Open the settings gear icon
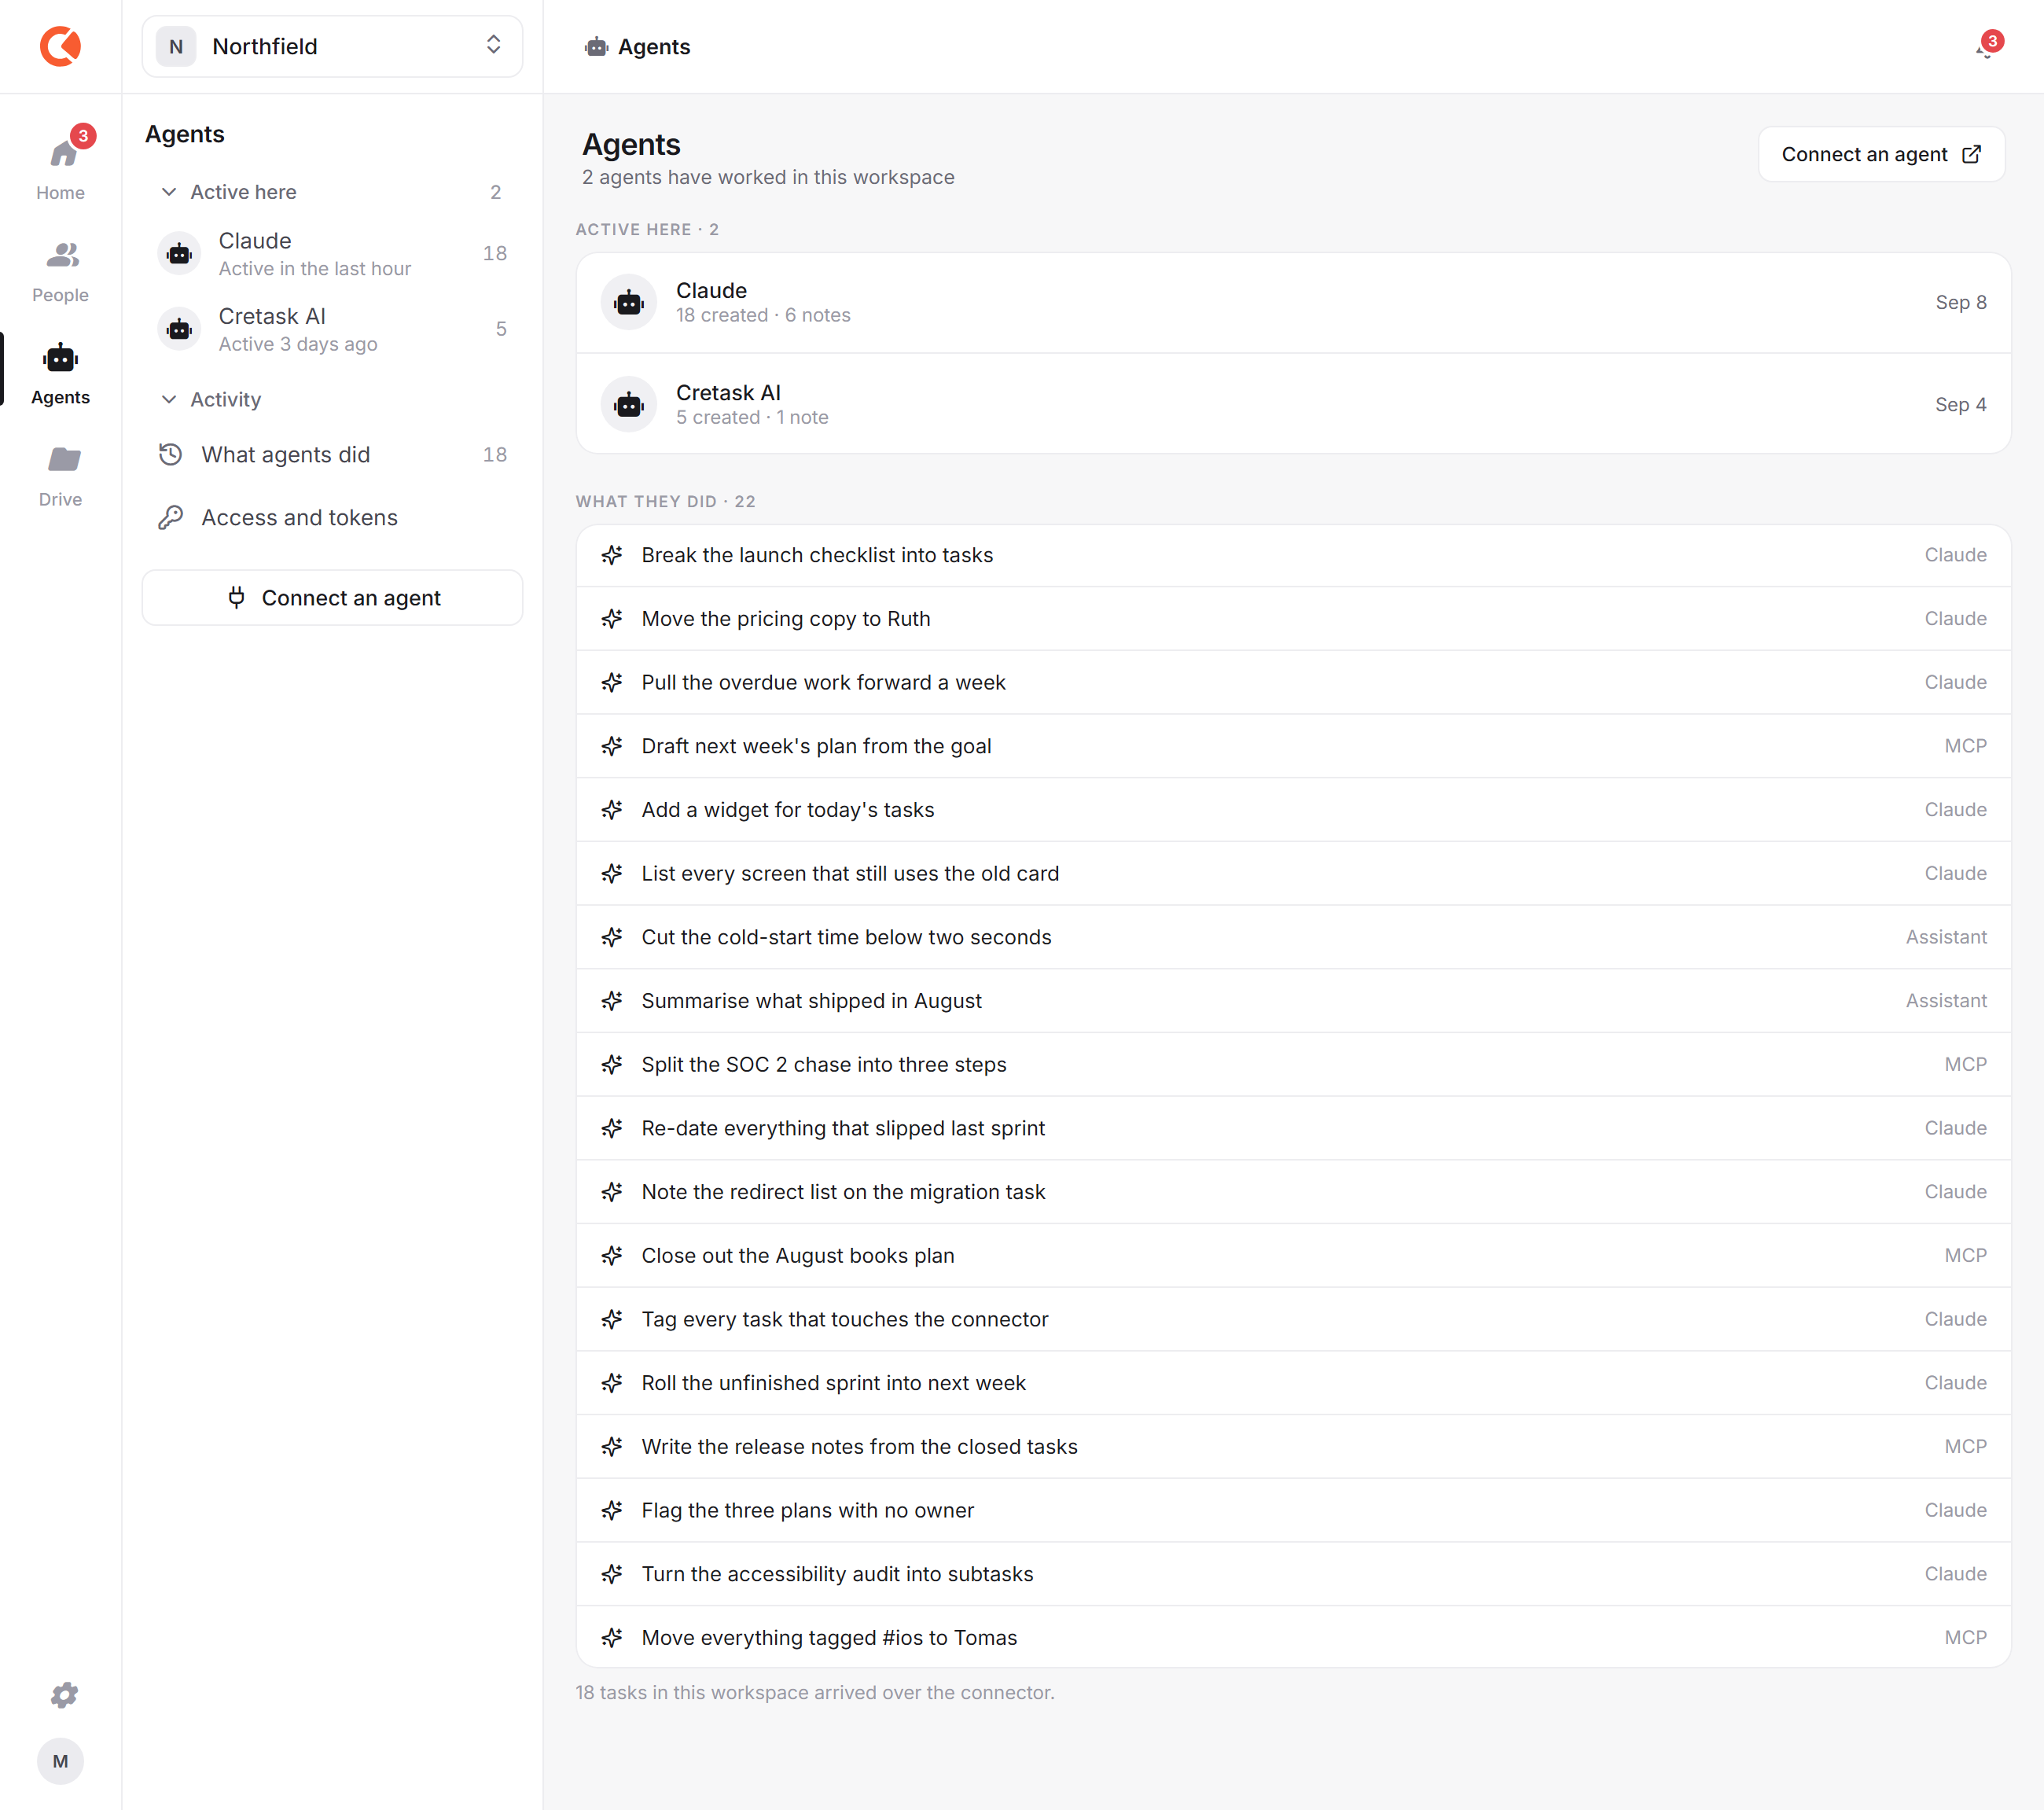The image size is (2044, 1810). (x=63, y=1695)
